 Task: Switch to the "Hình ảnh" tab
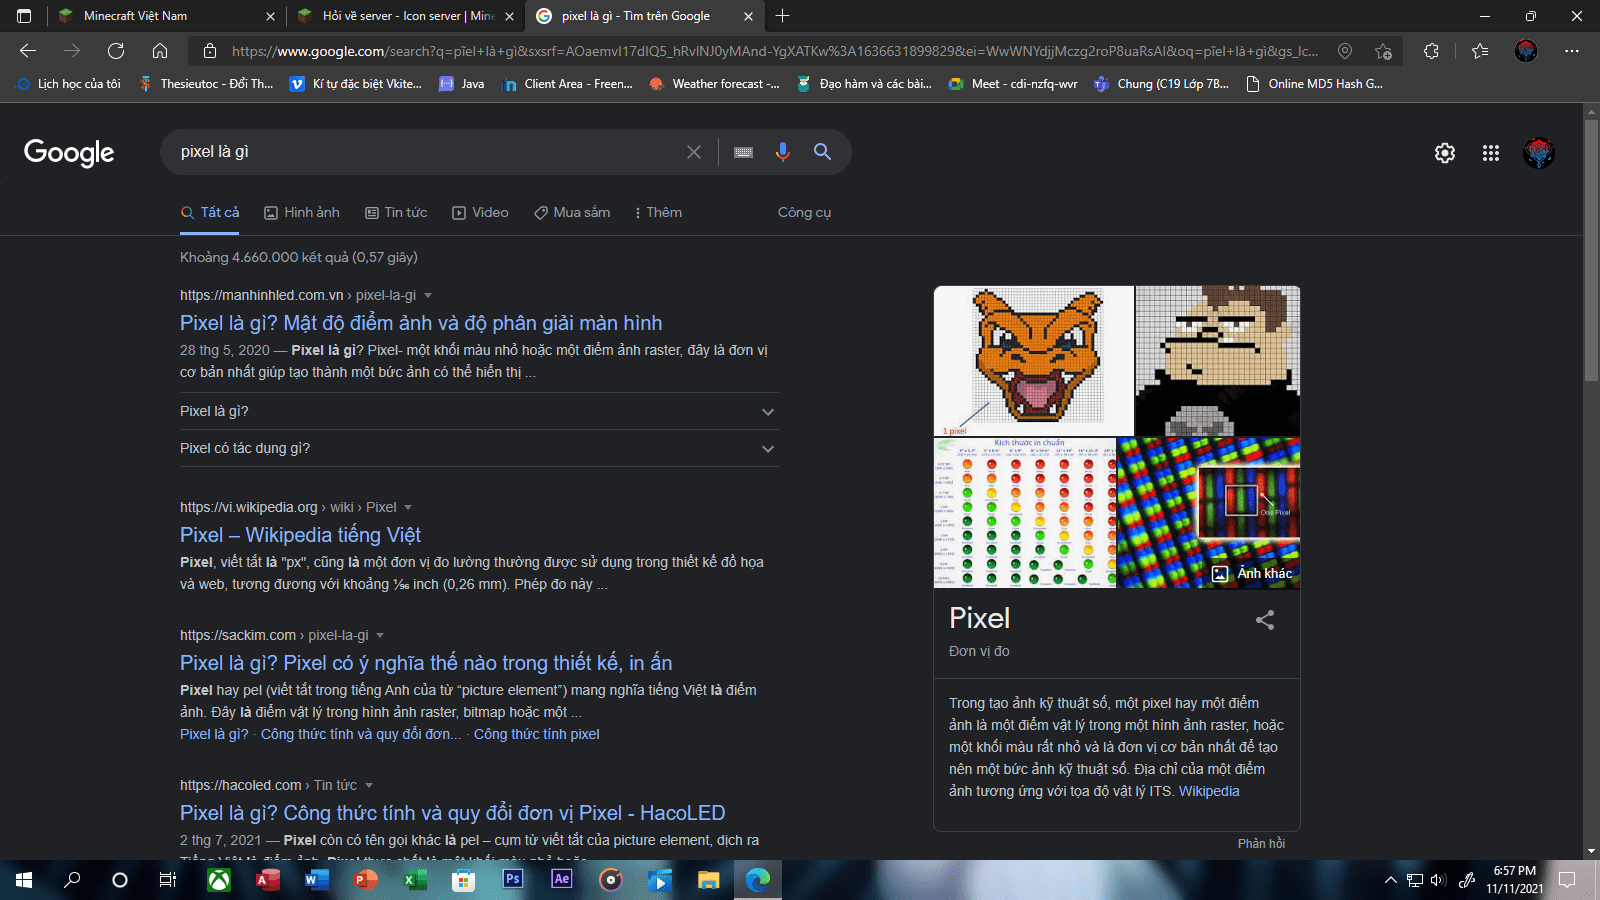tap(302, 212)
